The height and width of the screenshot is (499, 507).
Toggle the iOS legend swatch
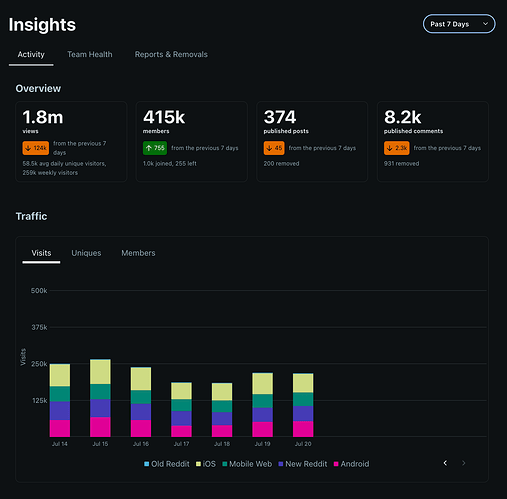tap(198, 464)
